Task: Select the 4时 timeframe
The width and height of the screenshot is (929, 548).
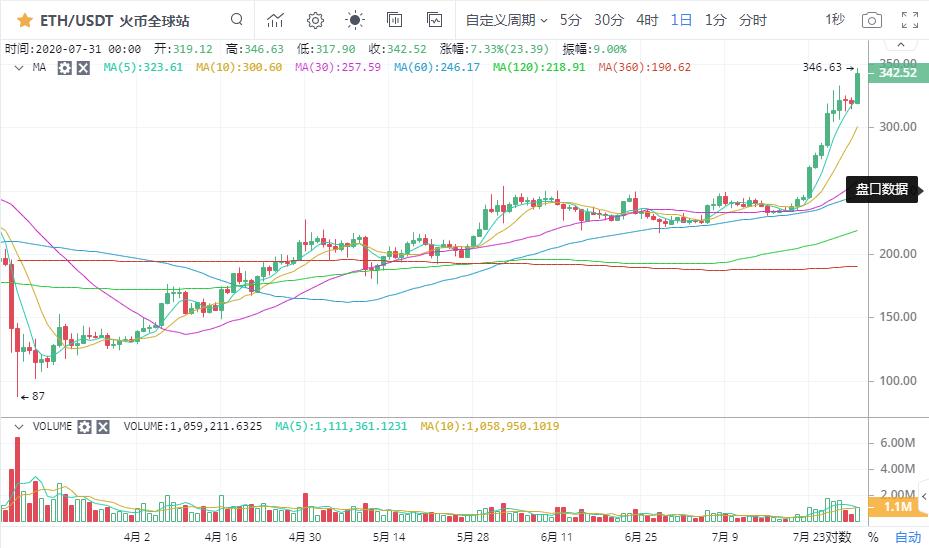Action: (x=647, y=20)
